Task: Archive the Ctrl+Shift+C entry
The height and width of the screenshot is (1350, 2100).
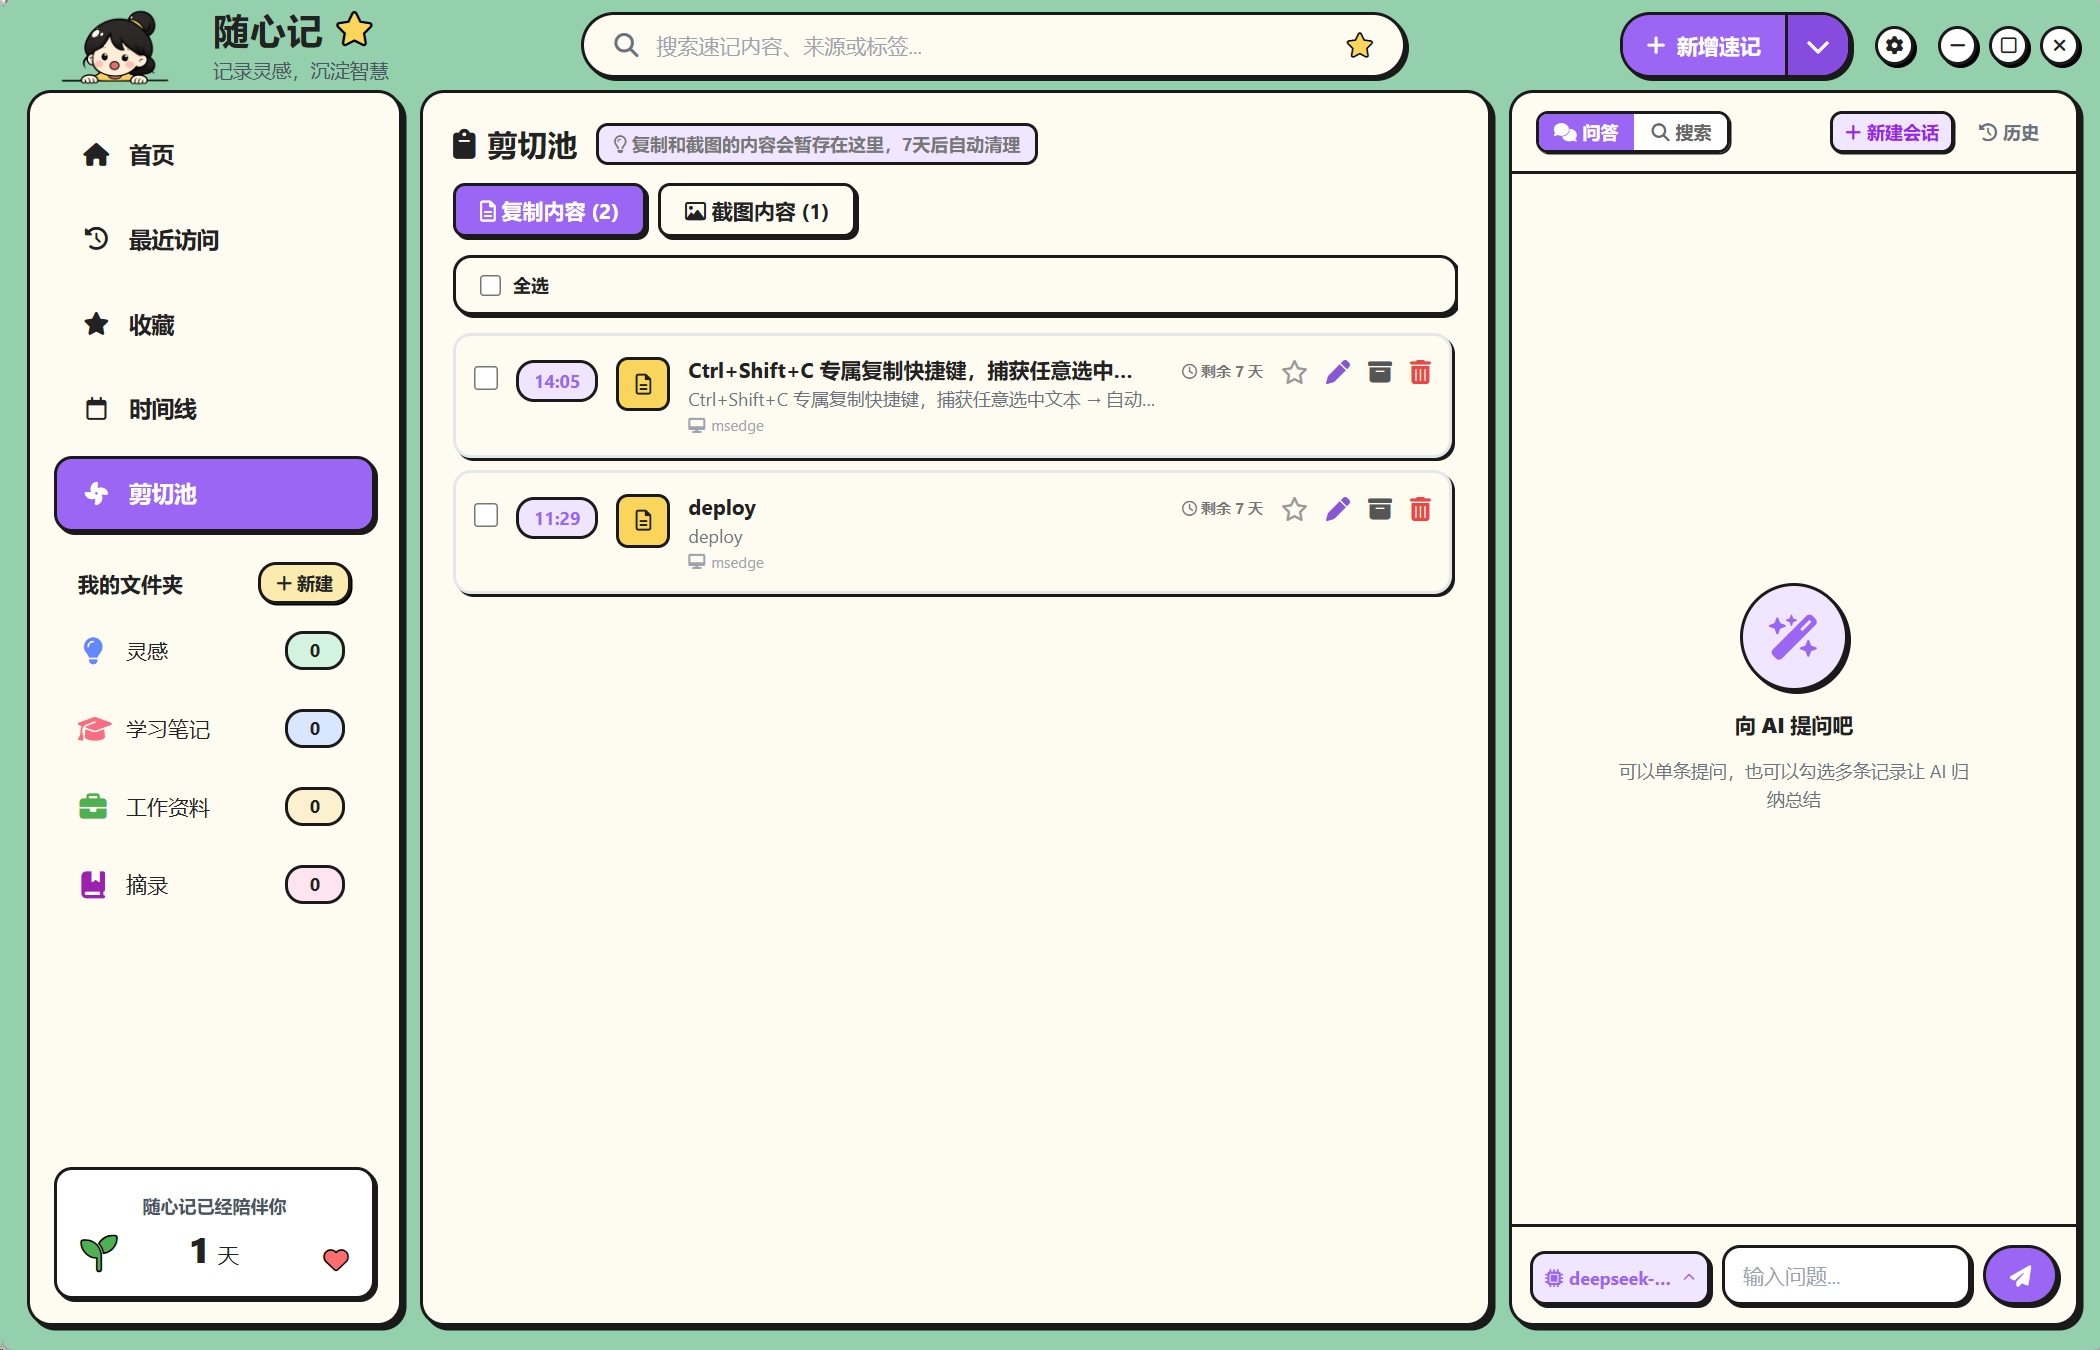Action: [1380, 372]
